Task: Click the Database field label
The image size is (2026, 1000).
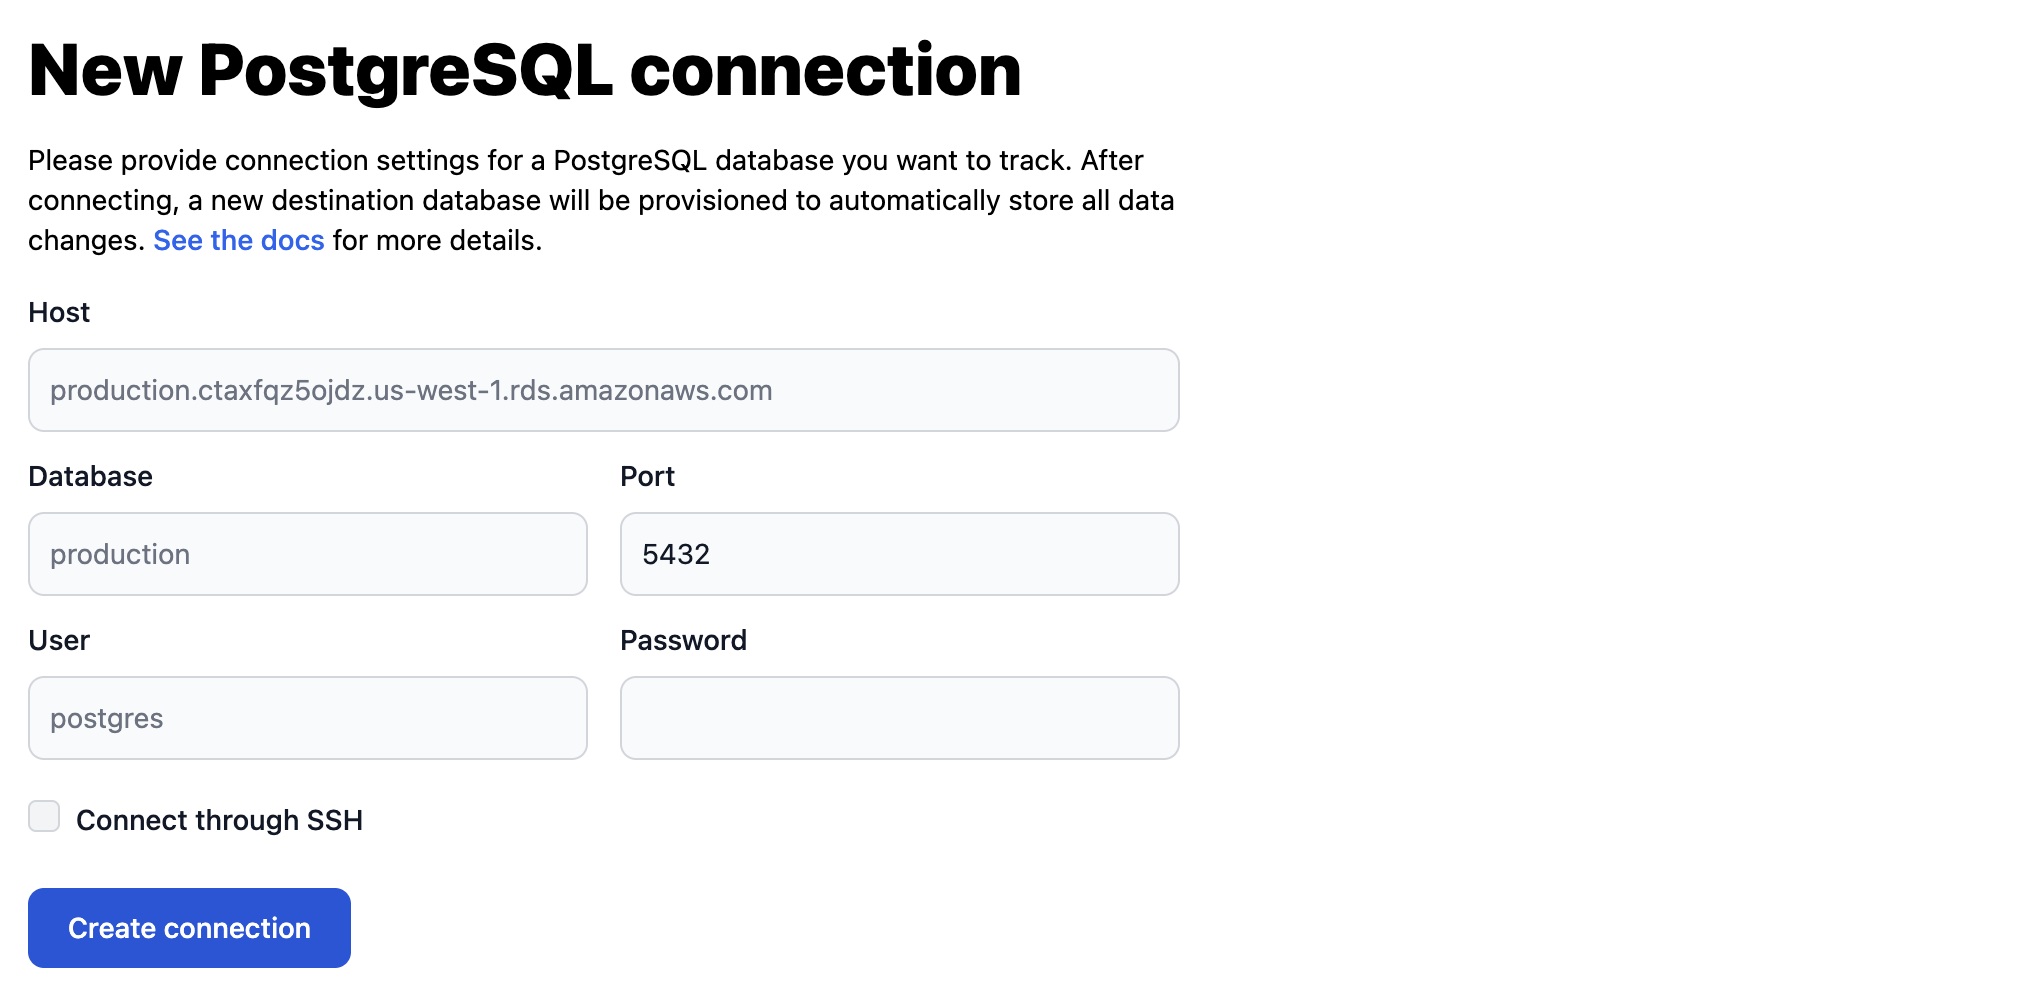Action: pyautogui.click(x=90, y=476)
